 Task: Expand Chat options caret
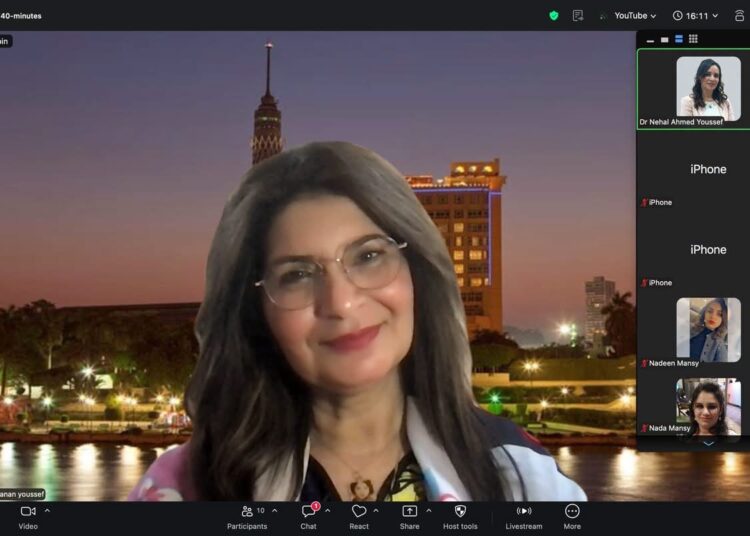tap(328, 511)
